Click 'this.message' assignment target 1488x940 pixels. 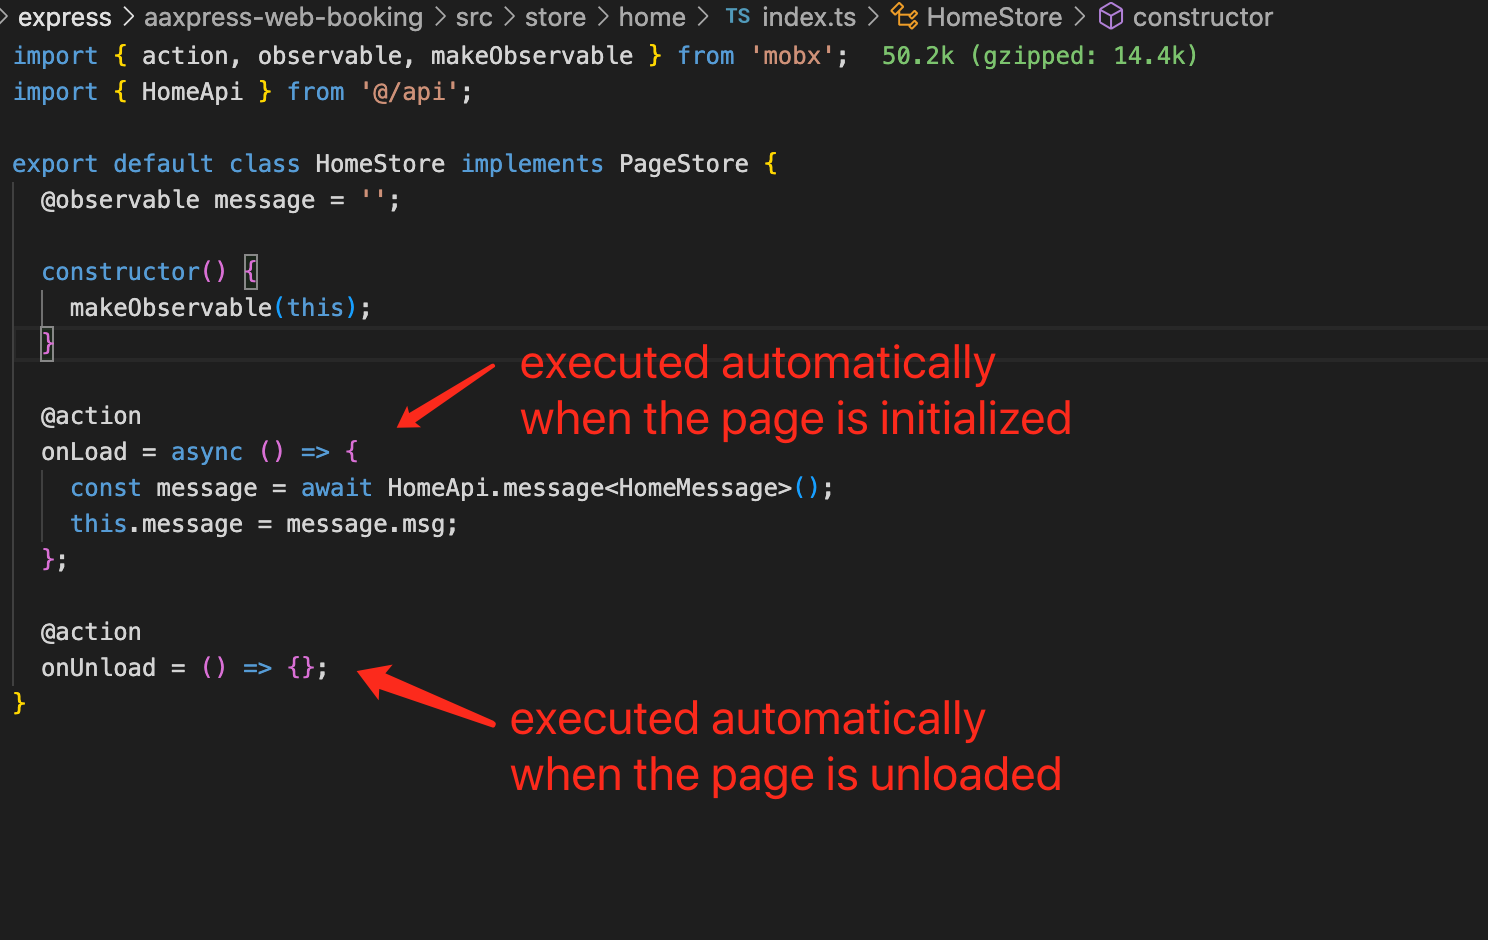pyautogui.click(x=157, y=524)
